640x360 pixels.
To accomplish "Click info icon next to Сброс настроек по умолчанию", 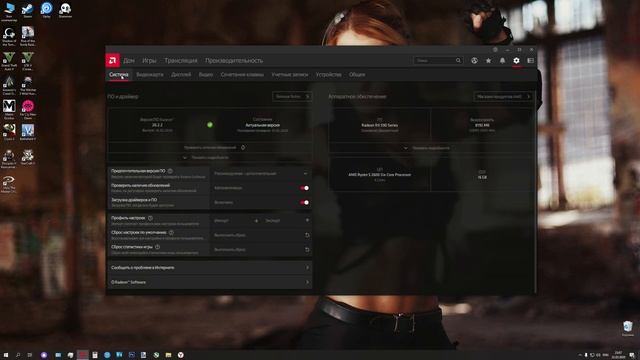I will pyautogui.click(x=171, y=232).
